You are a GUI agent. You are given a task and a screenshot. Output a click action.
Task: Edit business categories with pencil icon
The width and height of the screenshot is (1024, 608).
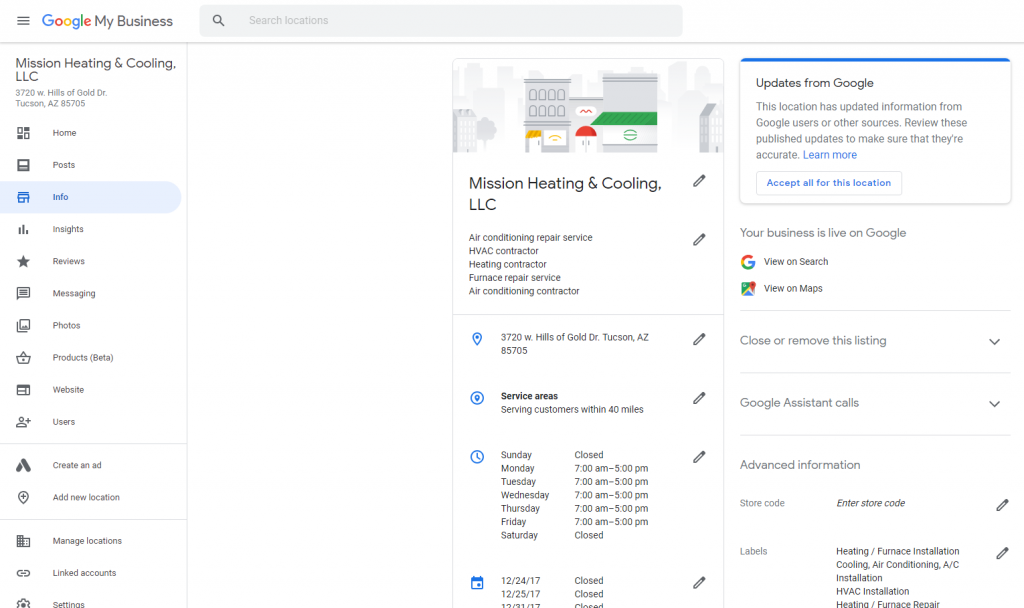click(699, 240)
